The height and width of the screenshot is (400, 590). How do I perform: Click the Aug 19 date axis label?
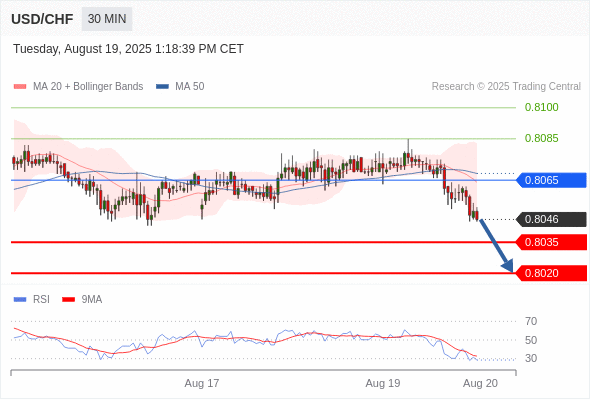pos(383,383)
